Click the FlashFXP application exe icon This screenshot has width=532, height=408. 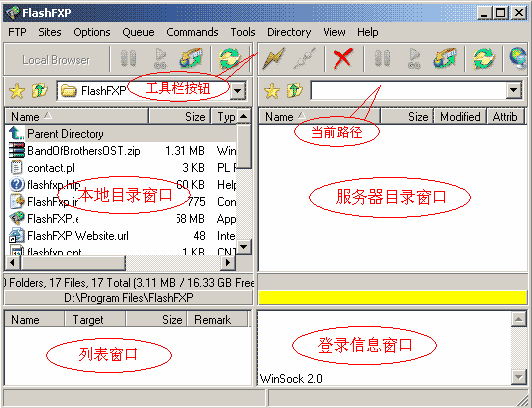(17, 218)
